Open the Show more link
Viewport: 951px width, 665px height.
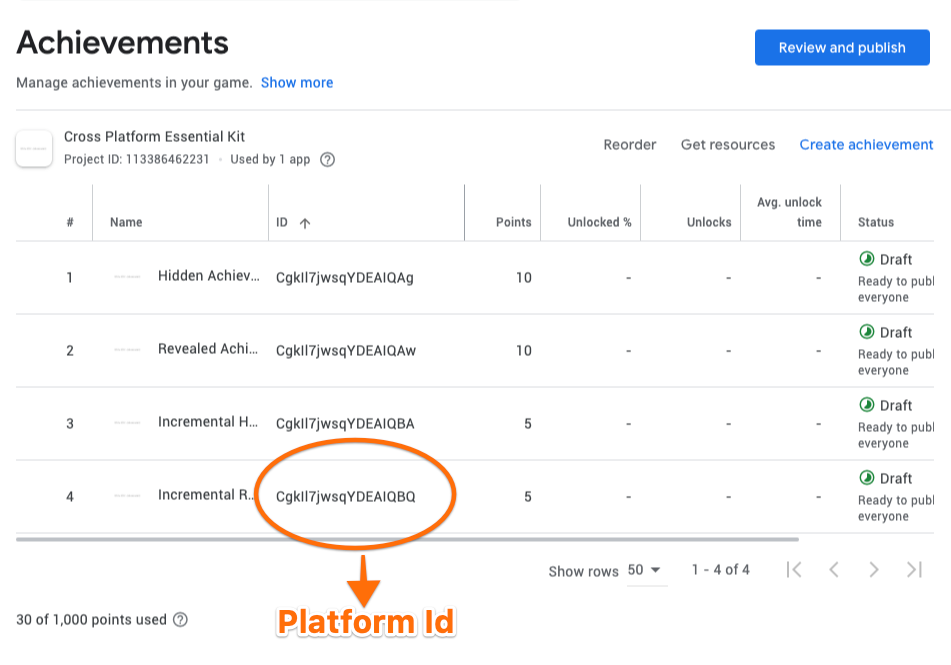click(x=297, y=83)
